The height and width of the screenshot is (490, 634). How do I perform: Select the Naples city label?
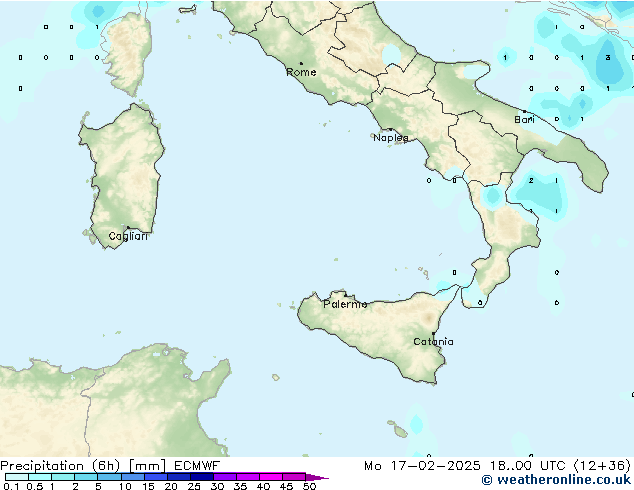tap(391, 138)
